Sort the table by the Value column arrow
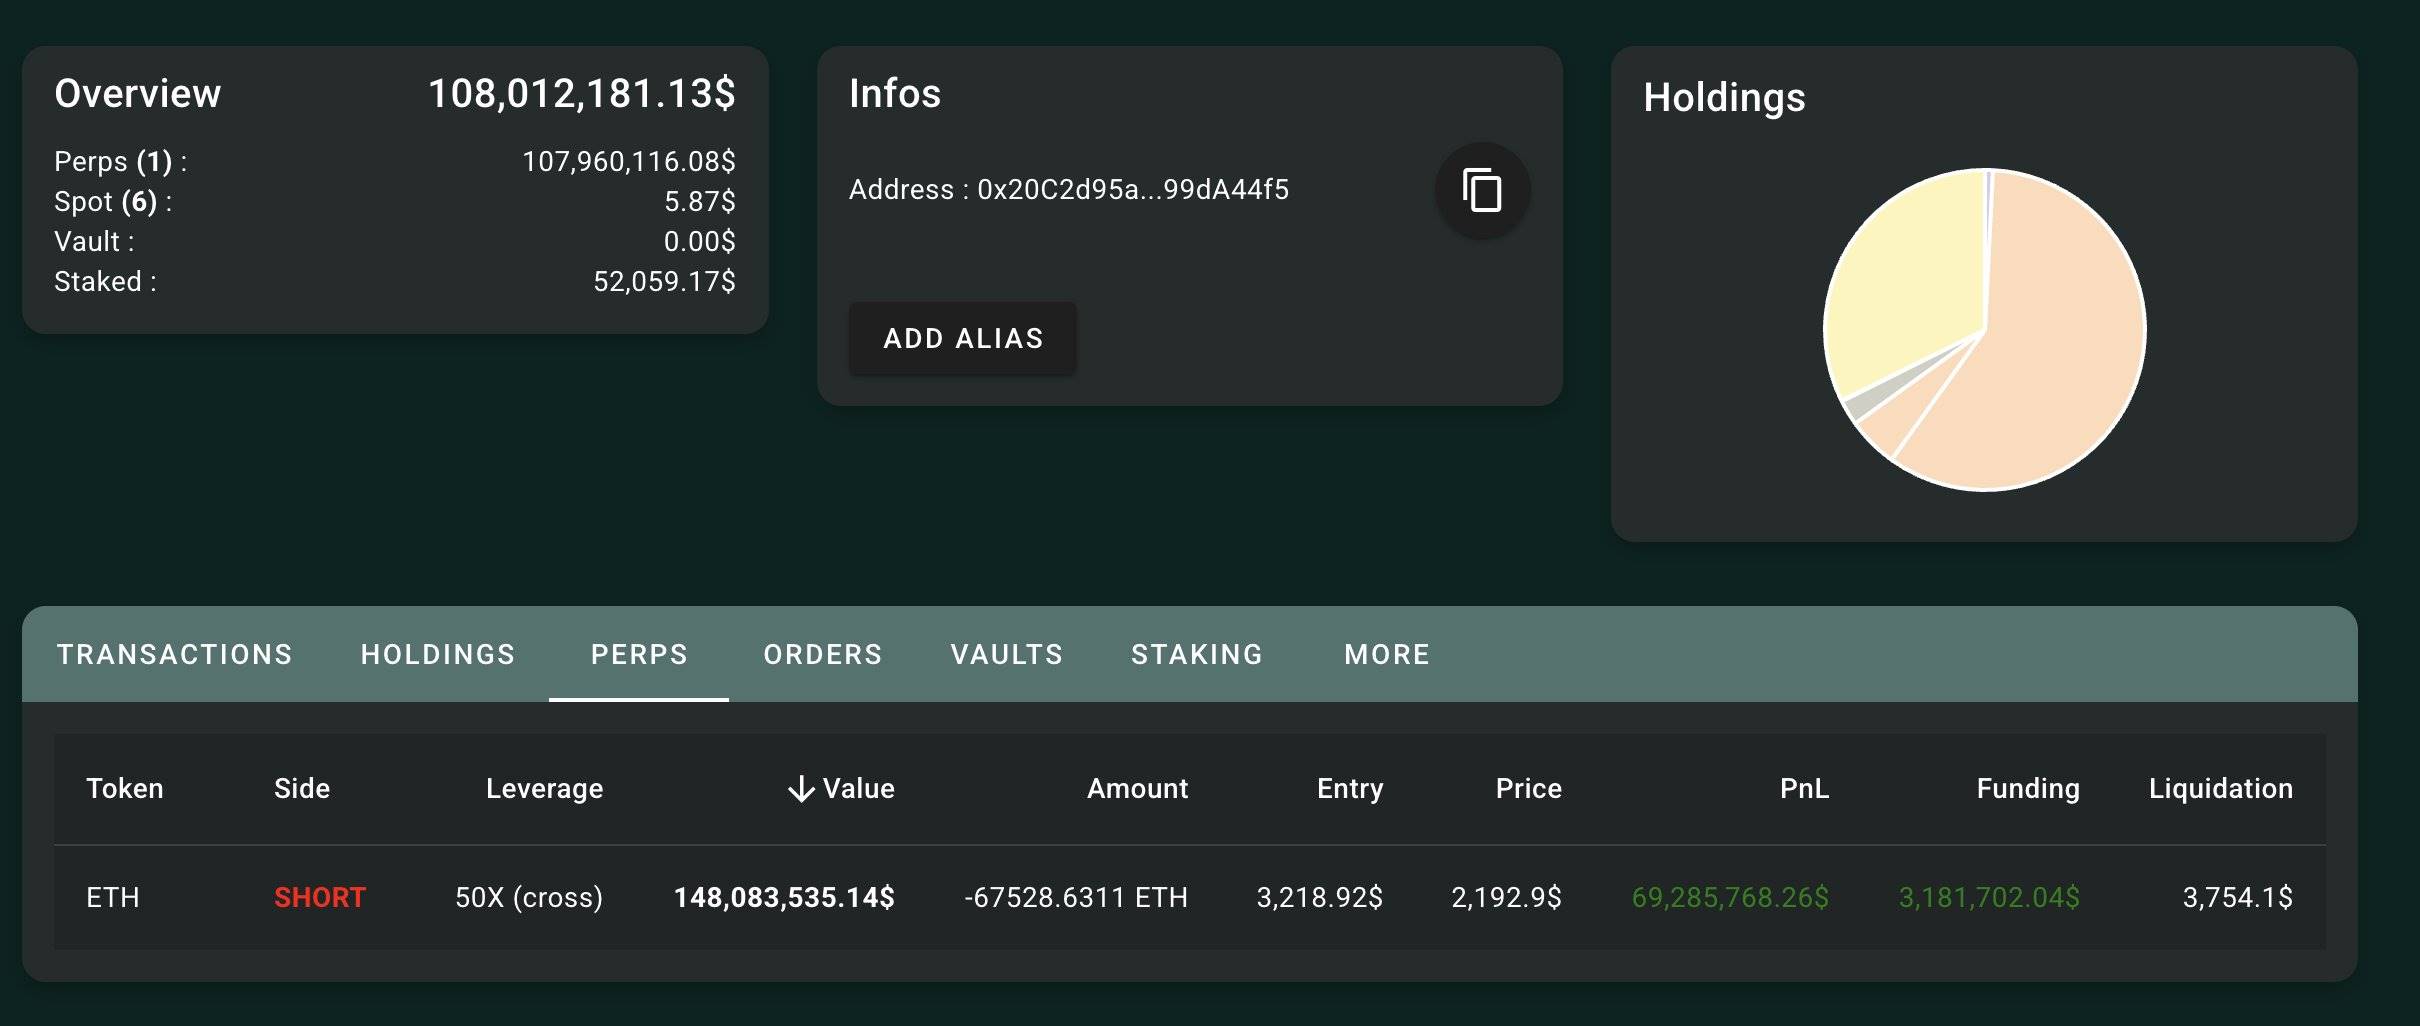 click(x=800, y=788)
